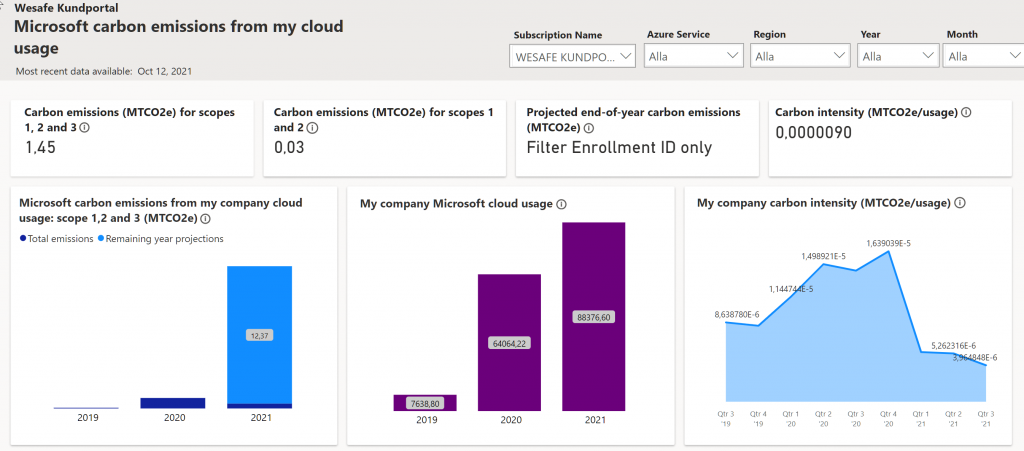Click the 2020 dark blue emissions bar
This screenshot has width=1024, height=451.
pos(172,403)
